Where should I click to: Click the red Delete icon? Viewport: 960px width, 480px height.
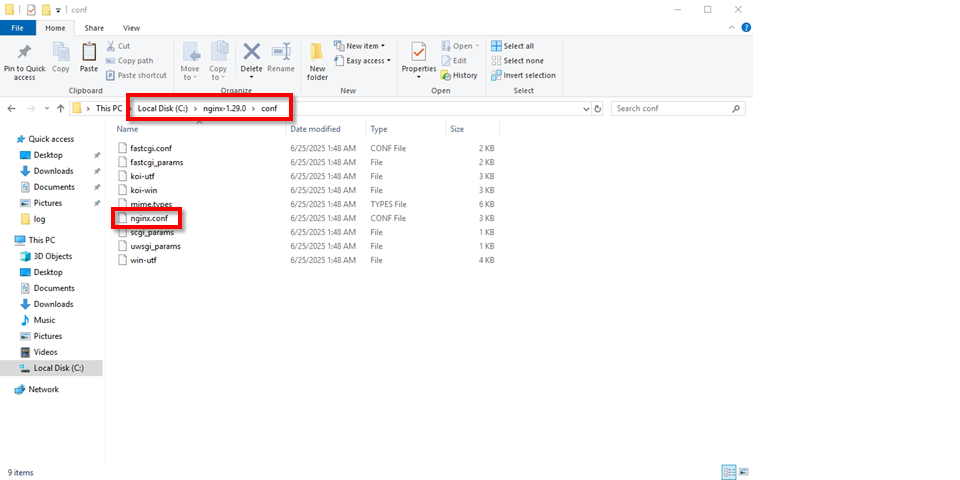point(251,51)
